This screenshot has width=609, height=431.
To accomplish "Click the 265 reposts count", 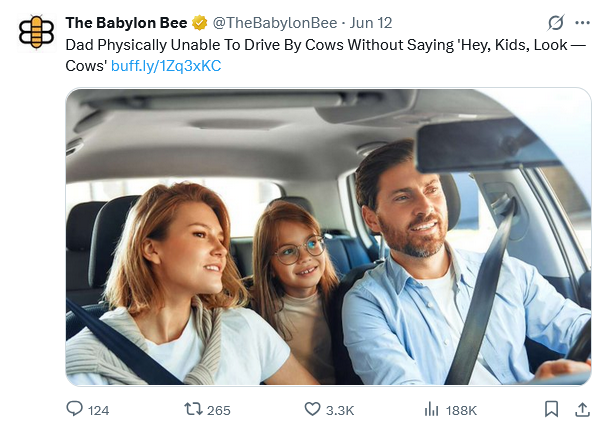I will pyautogui.click(x=219, y=410).
